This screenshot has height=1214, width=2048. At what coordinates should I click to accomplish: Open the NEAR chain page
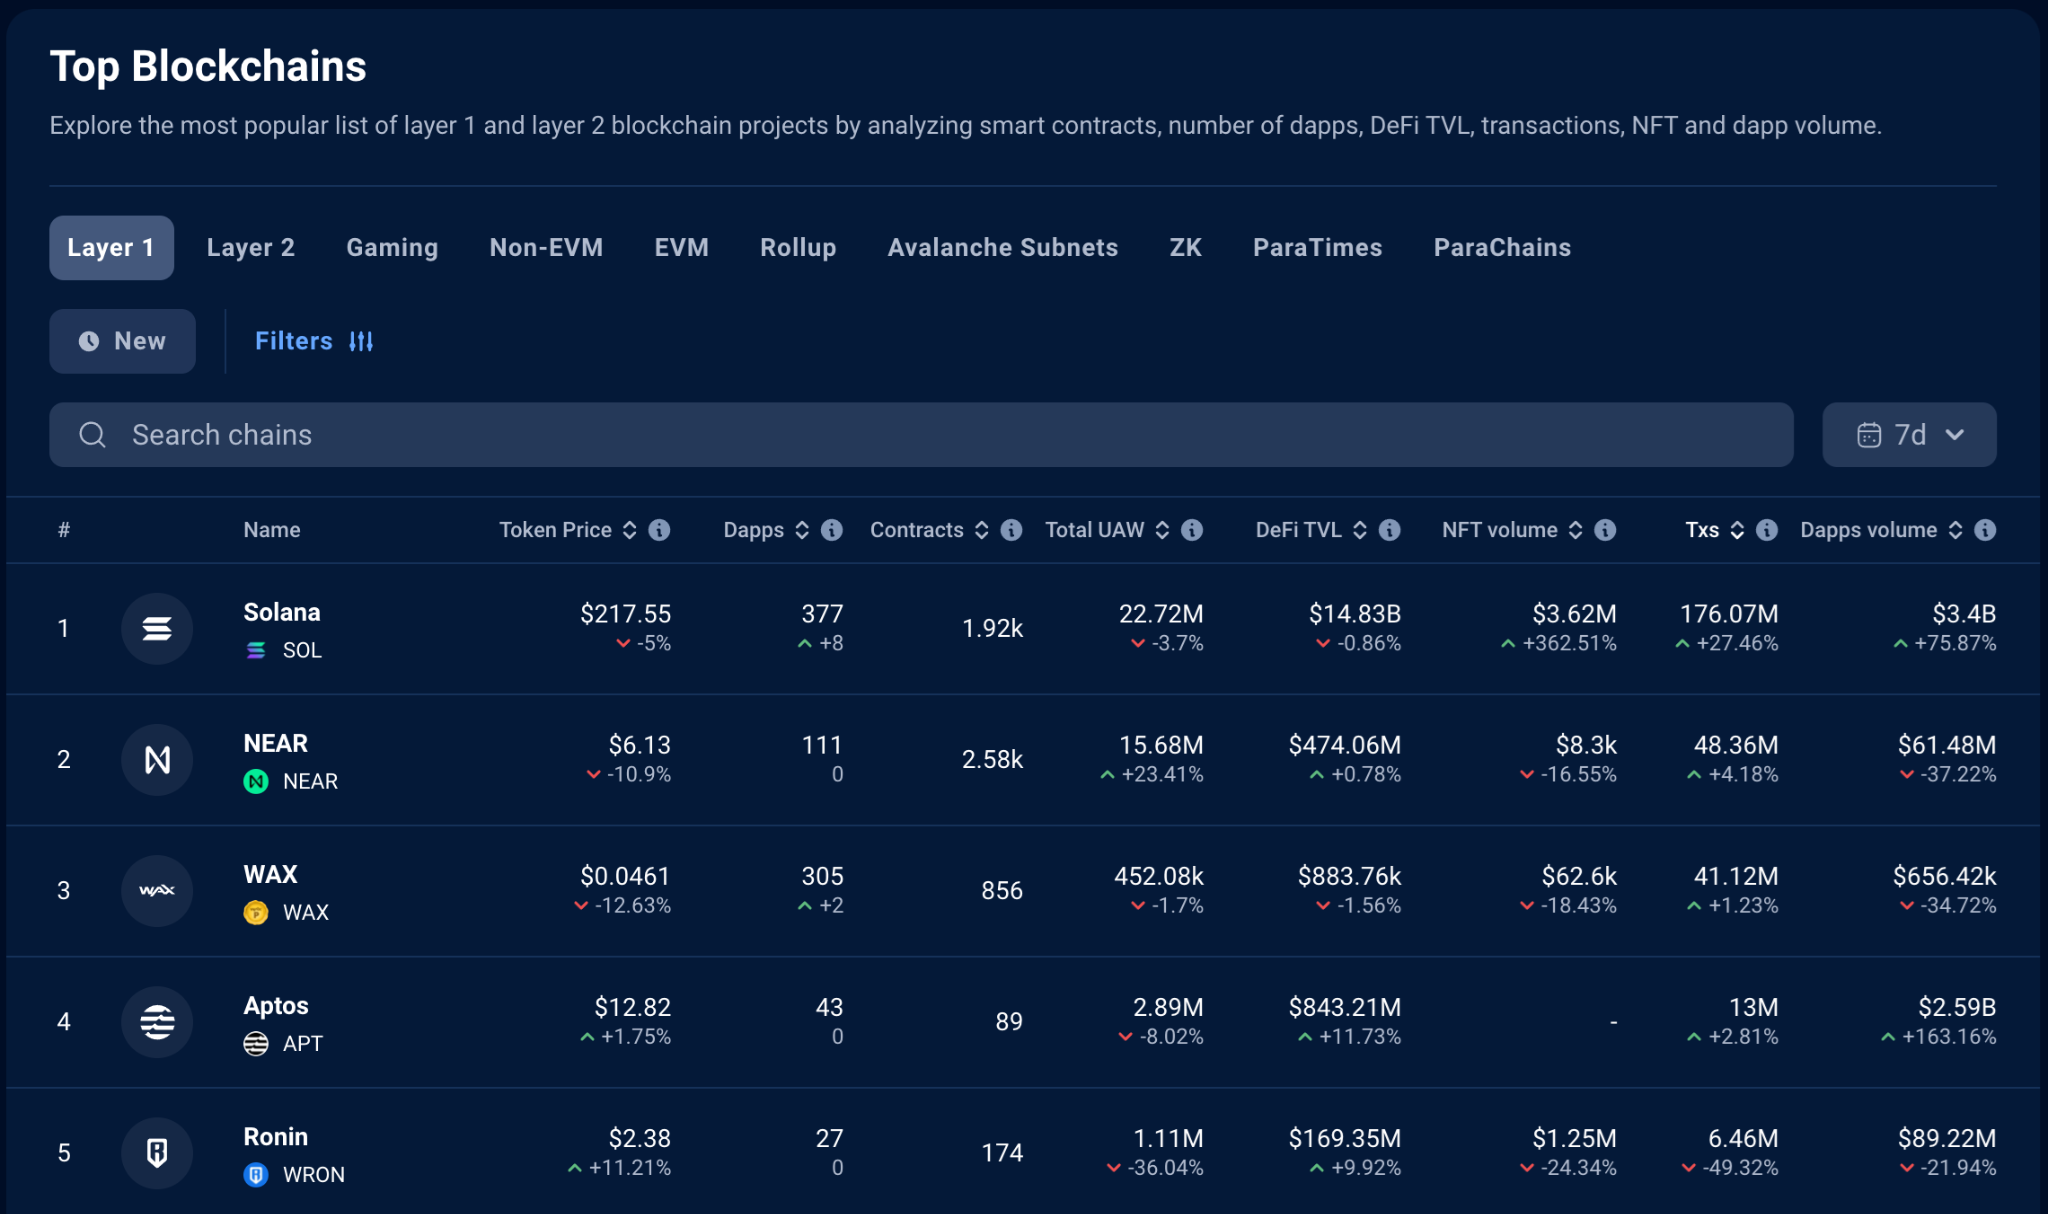point(275,744)
